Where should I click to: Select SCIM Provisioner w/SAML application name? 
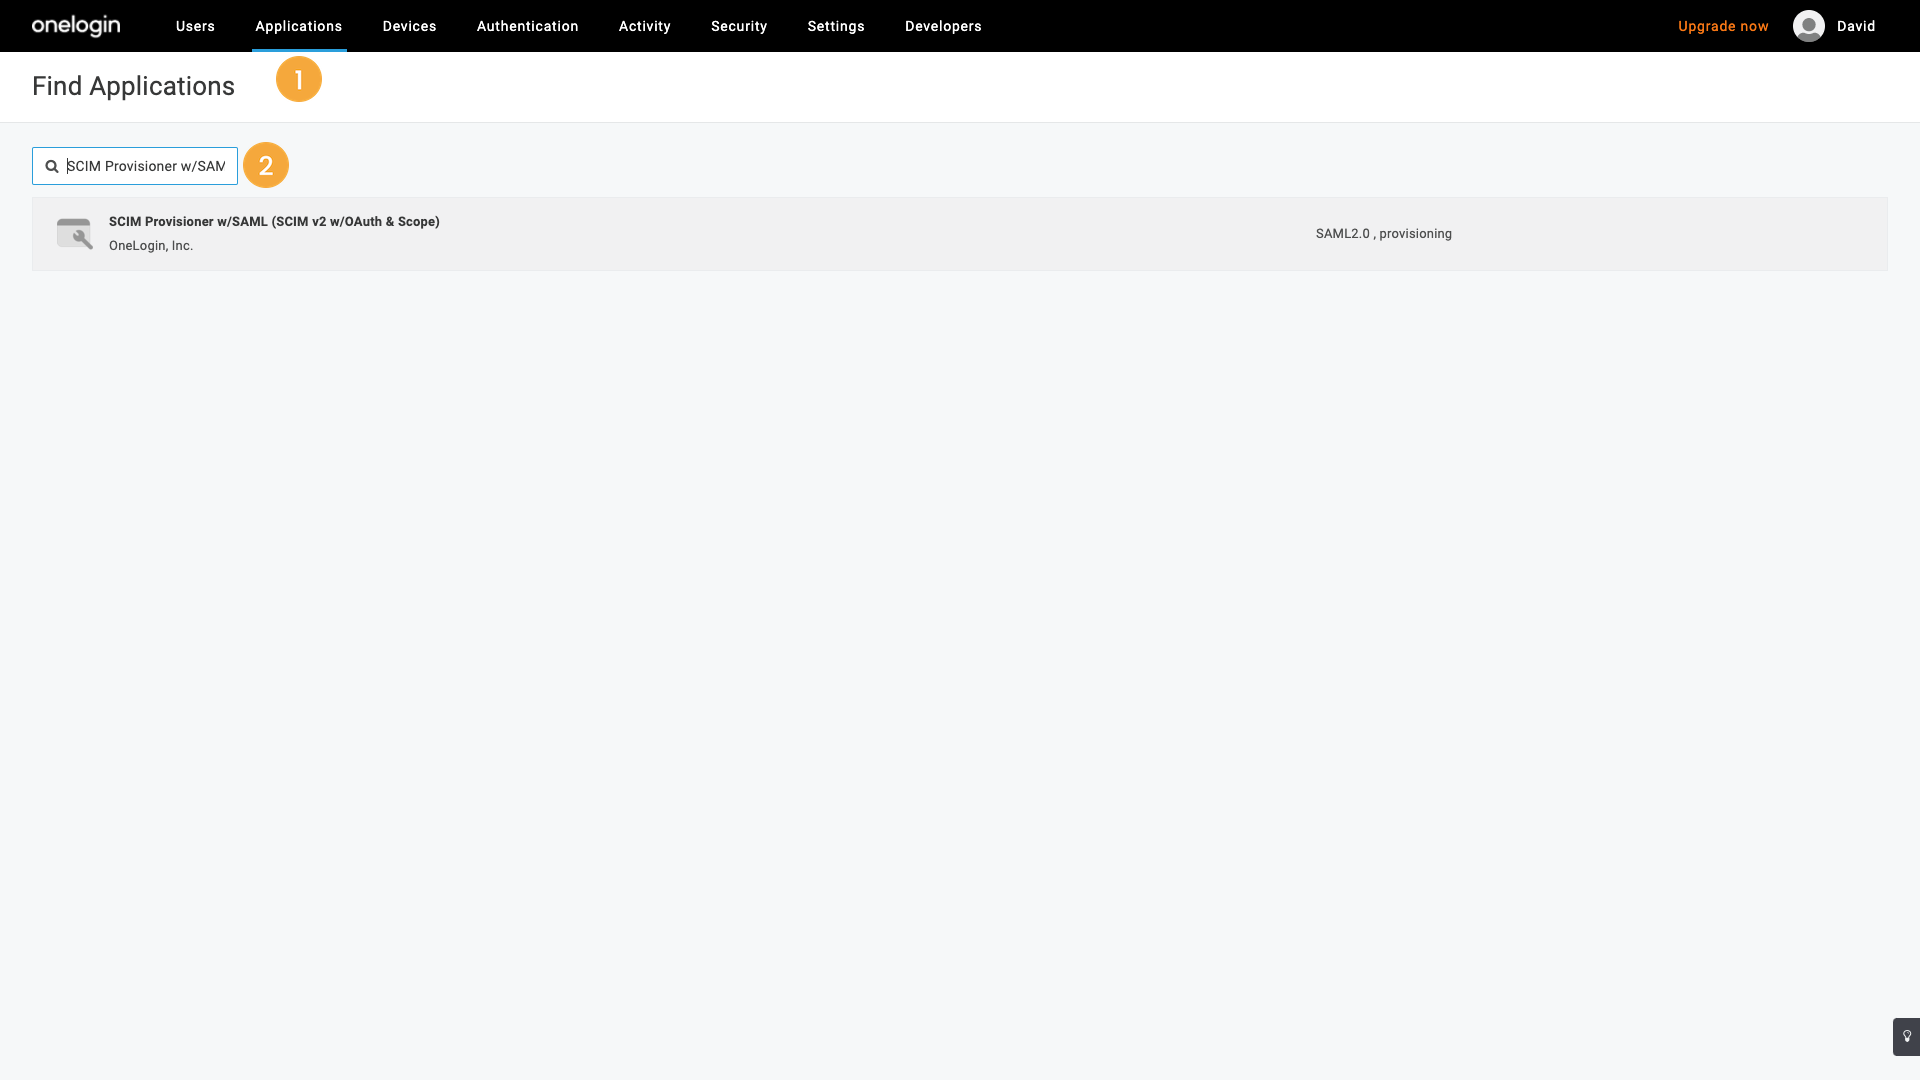click(x=274, y=221)
